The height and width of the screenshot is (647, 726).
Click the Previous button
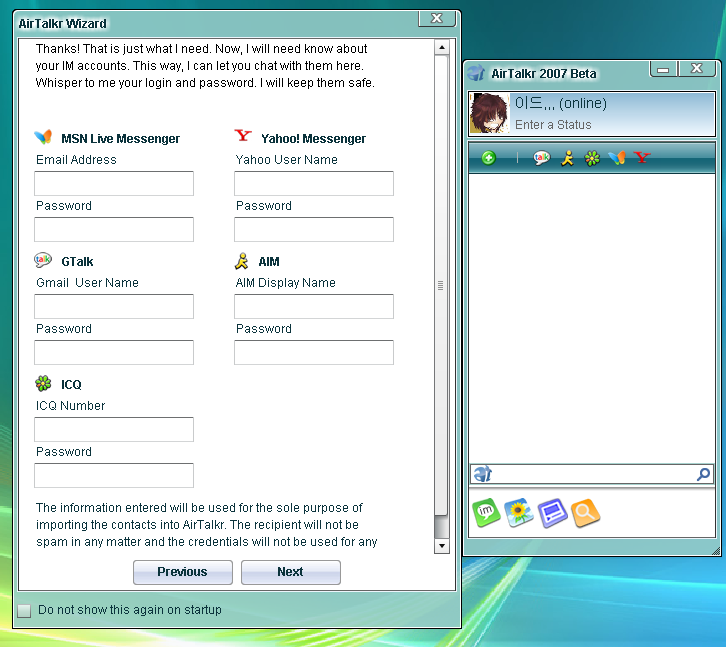tap(183, 572)
